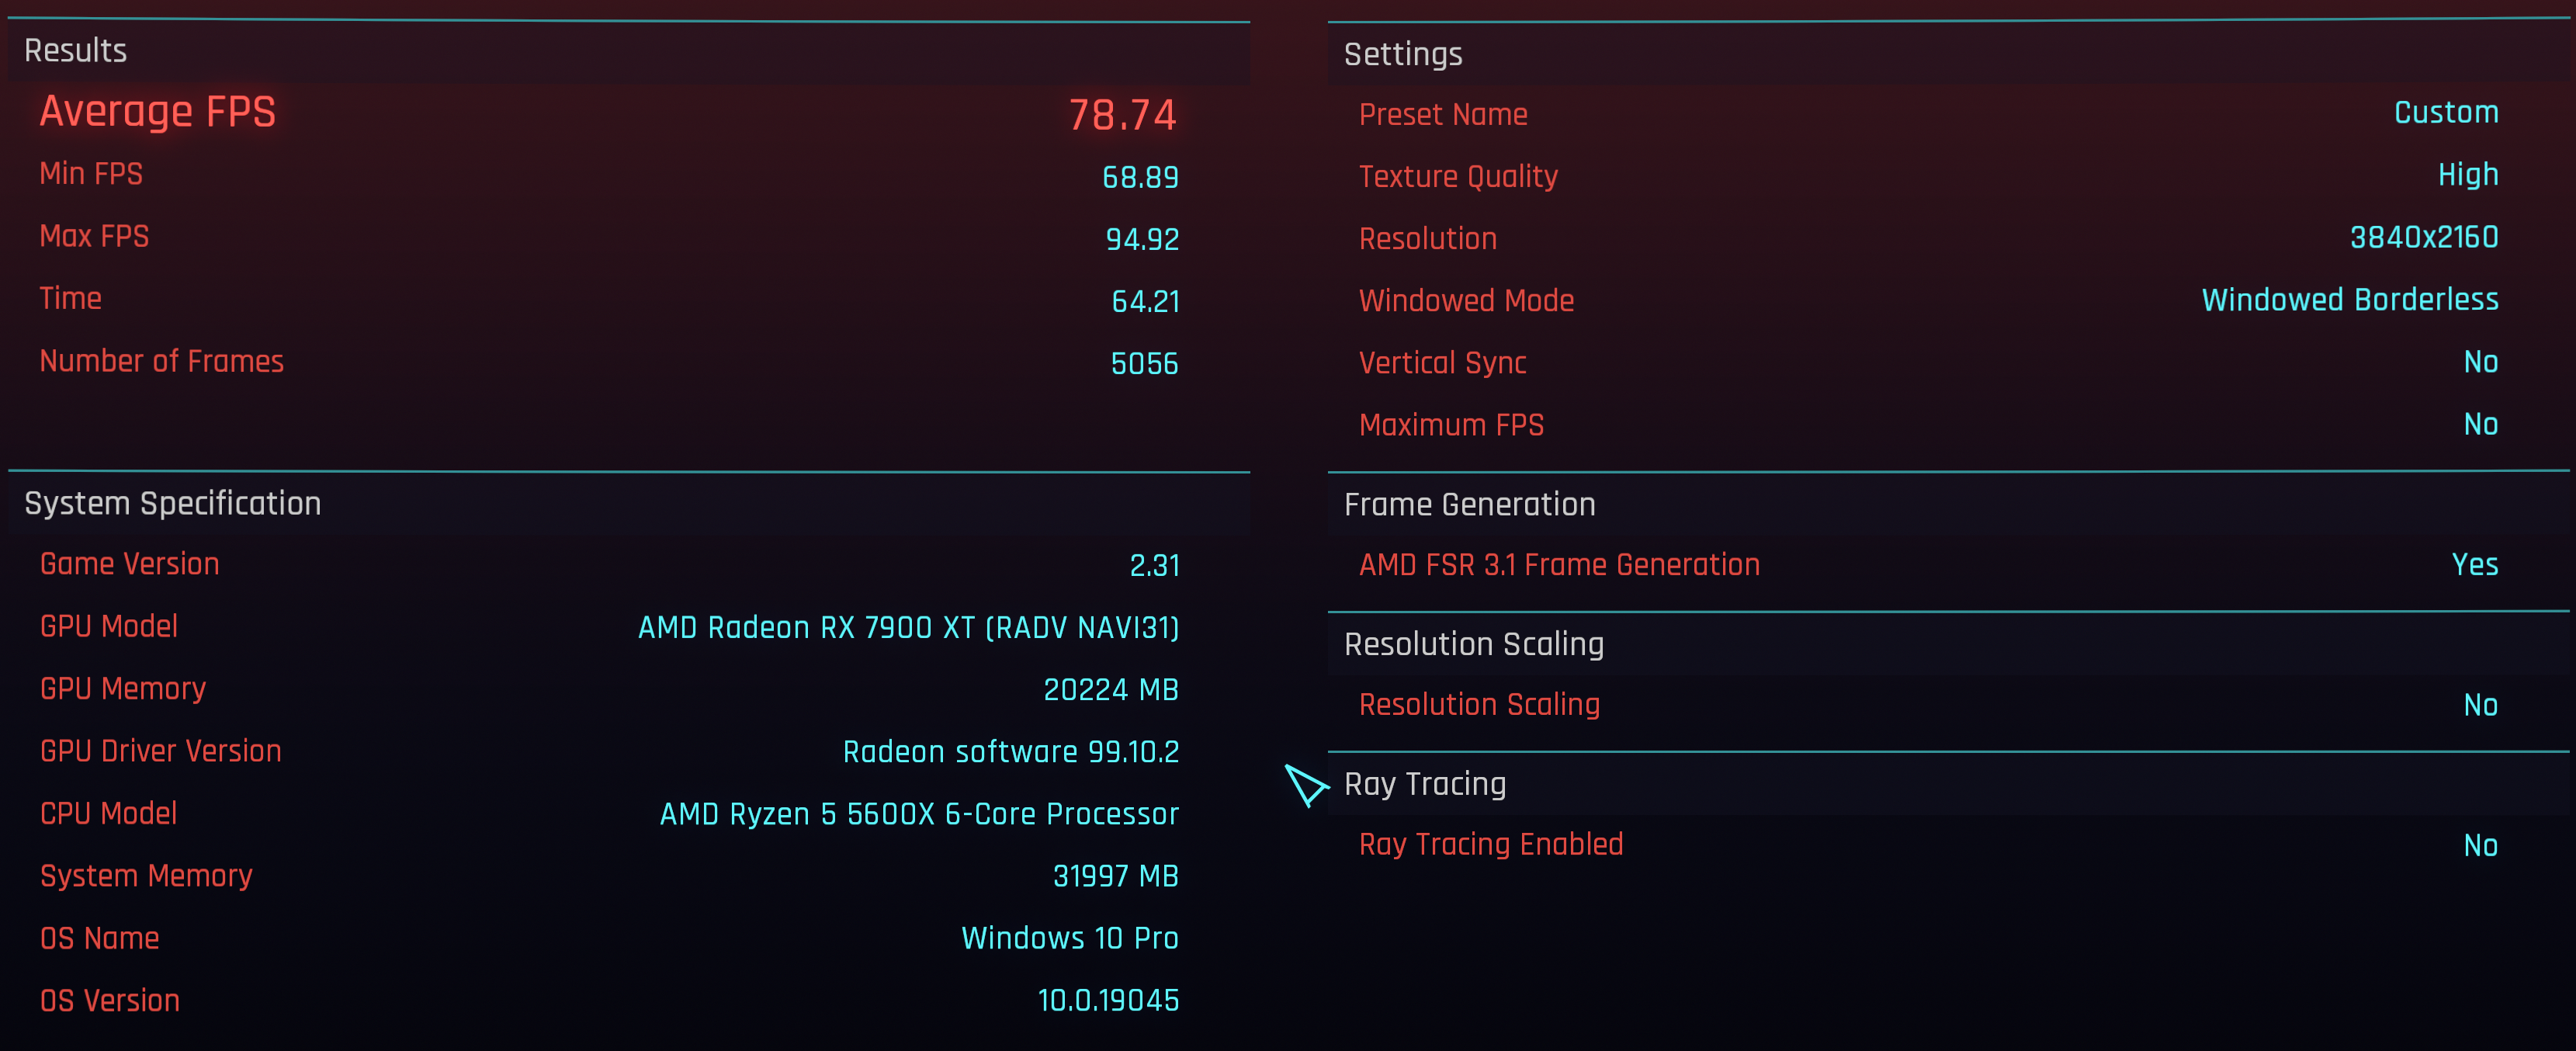Click the Texture Quality value High
Screen dimensions: 2576x1051
coord(2467,175)
